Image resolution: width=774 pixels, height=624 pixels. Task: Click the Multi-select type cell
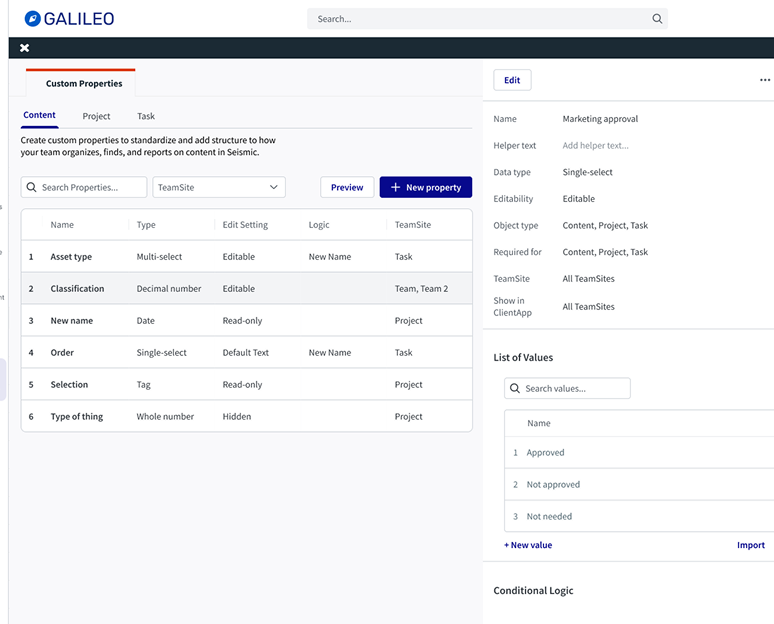pyautogui.click(x=159, y=257)
